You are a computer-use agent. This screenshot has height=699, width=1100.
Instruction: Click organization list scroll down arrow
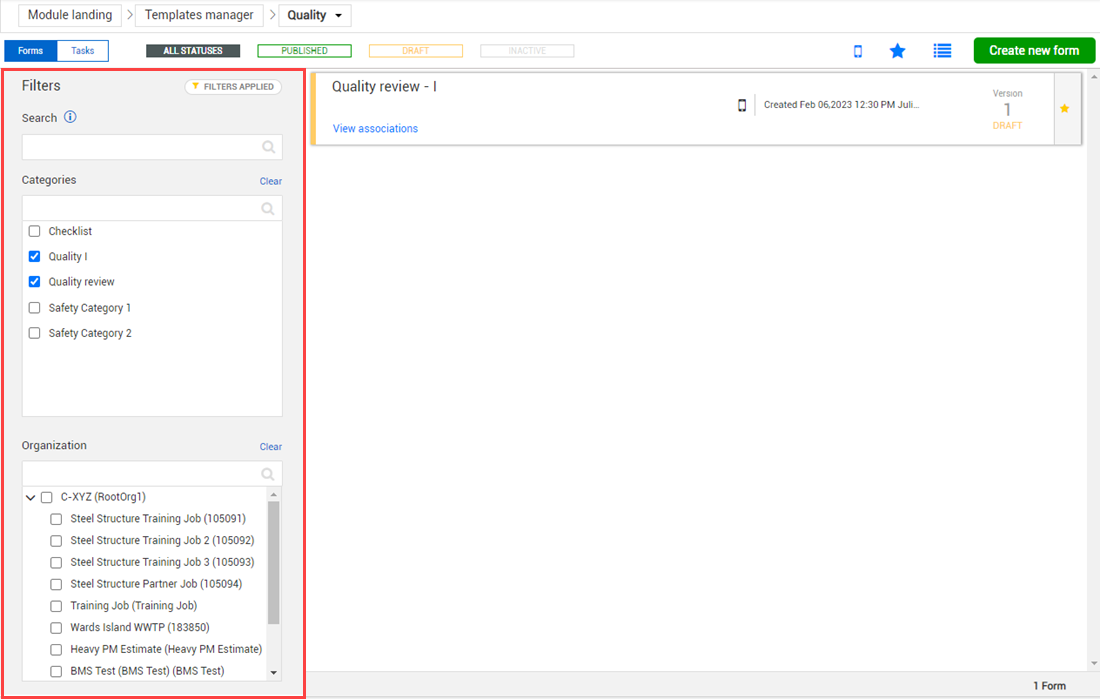pos(274,673)
